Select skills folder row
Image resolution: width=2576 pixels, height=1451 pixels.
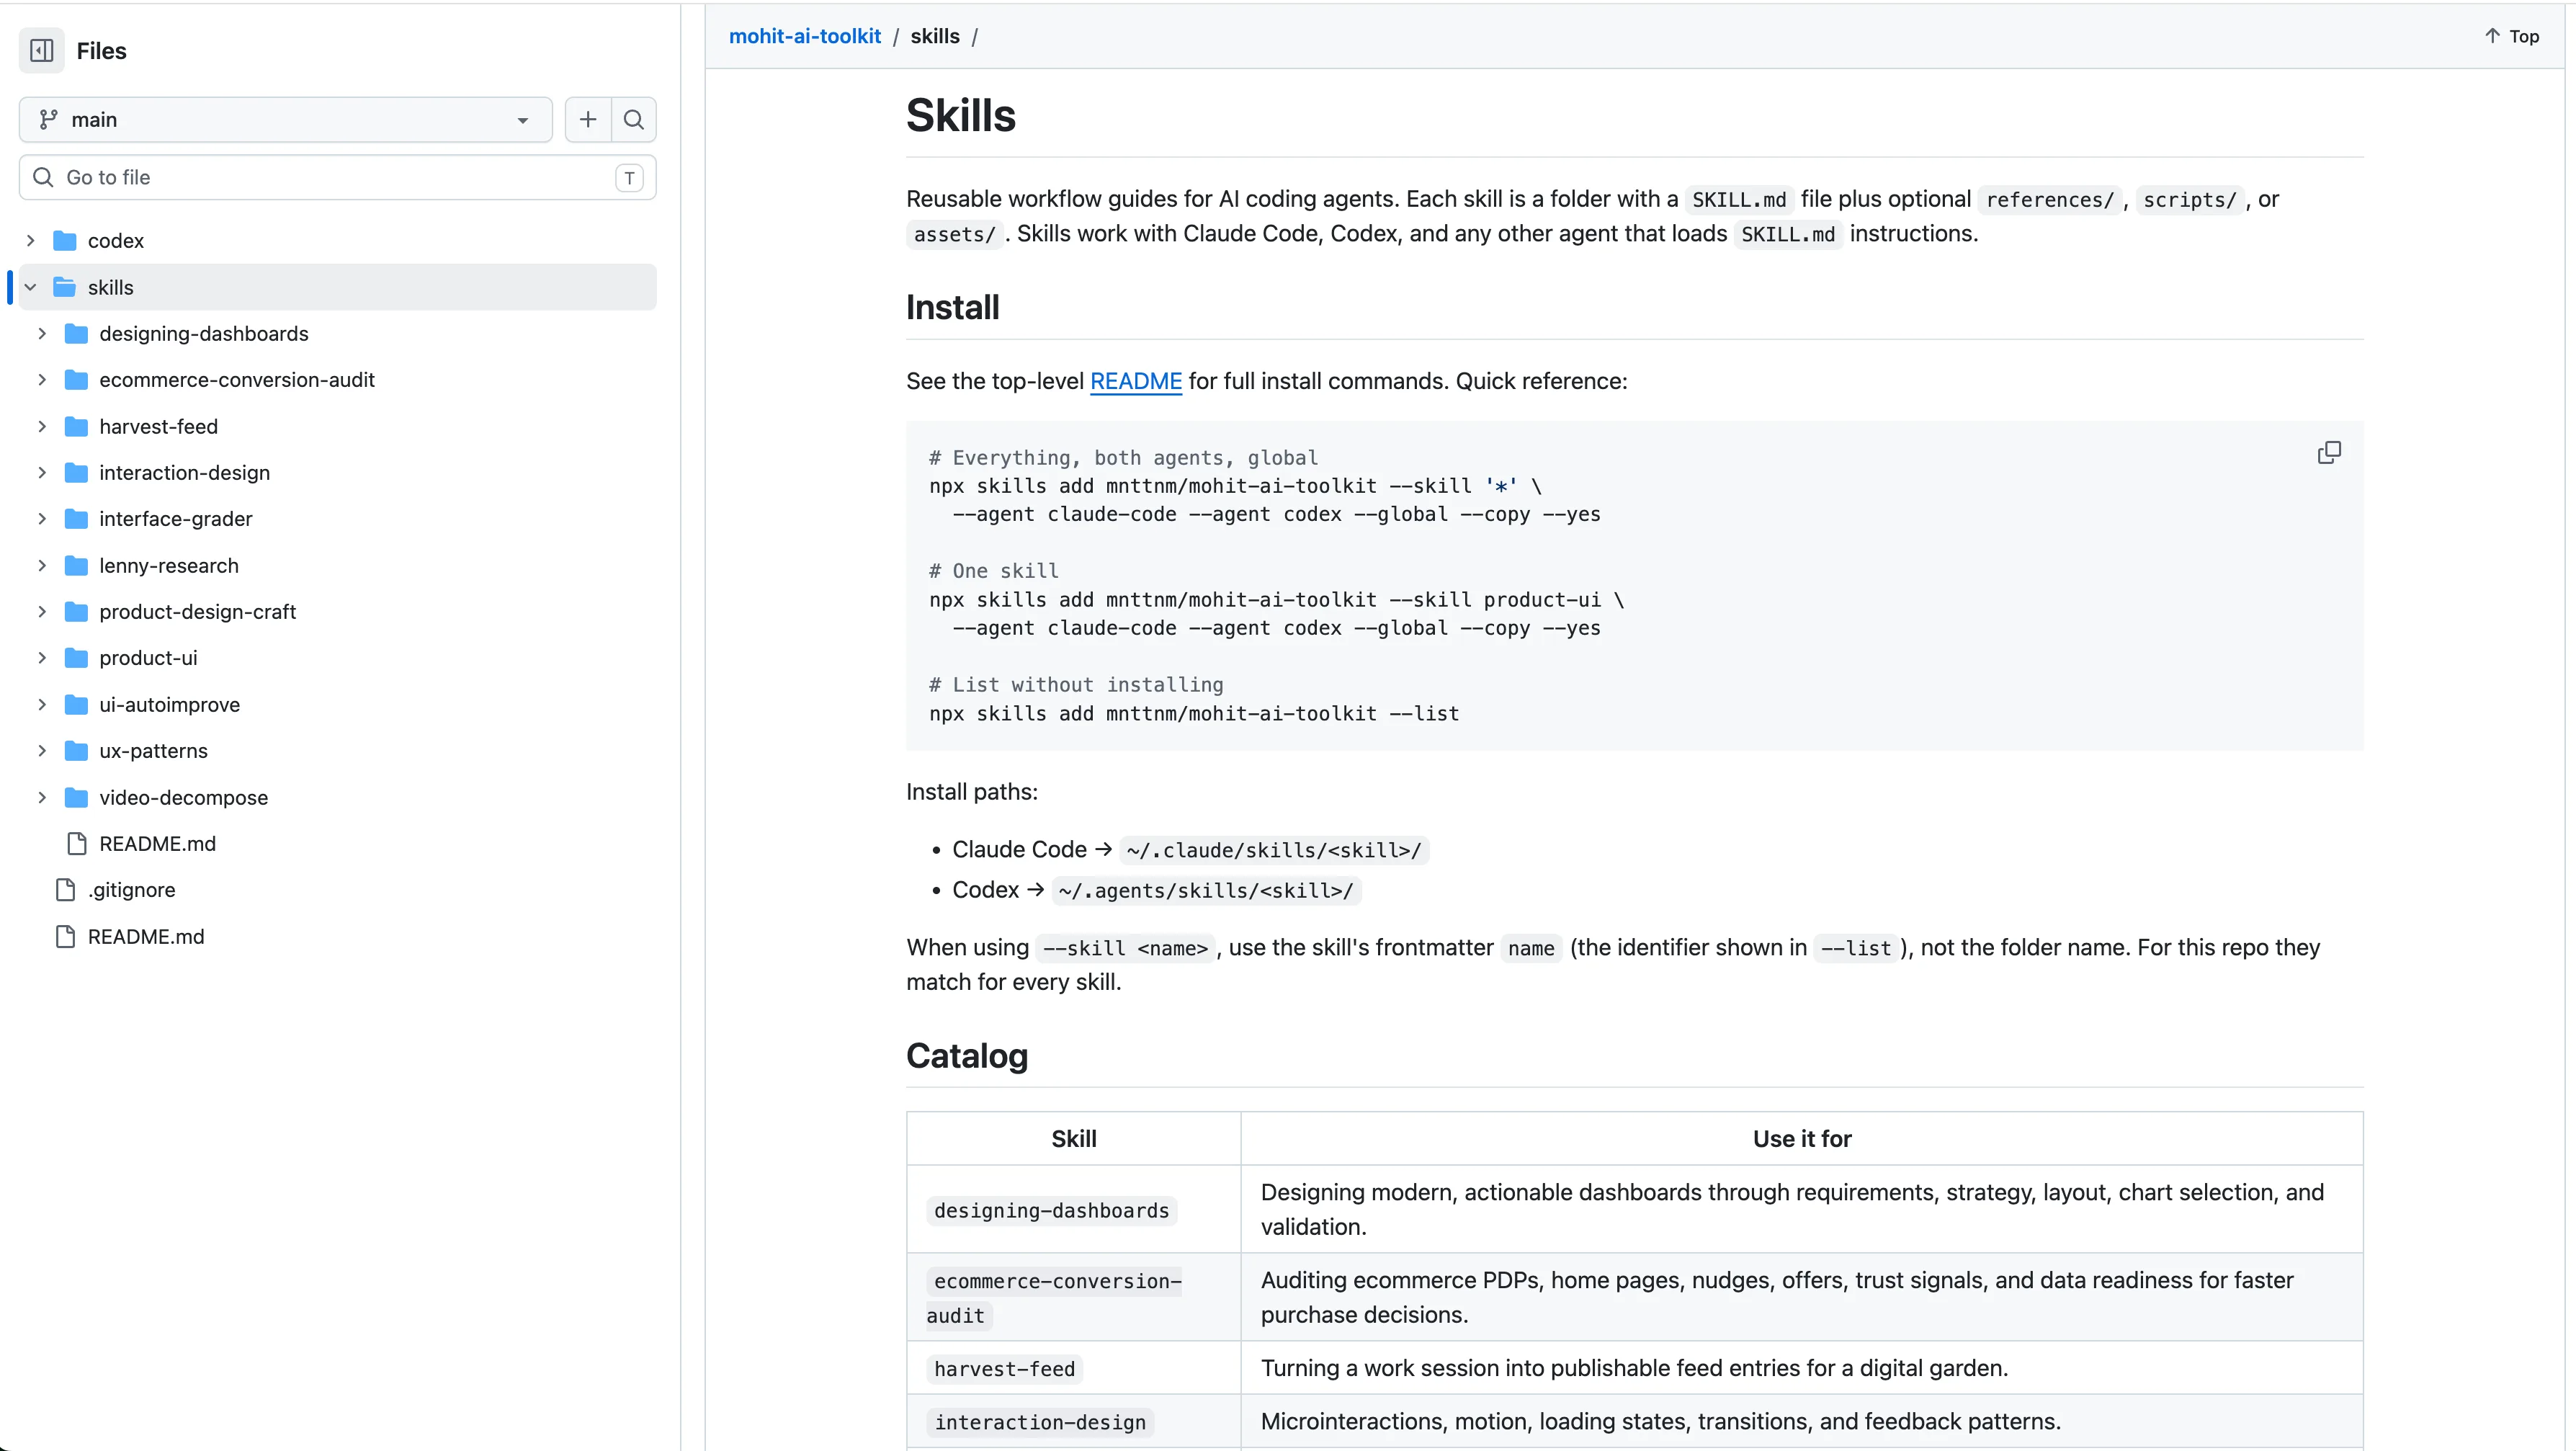tap(337, 287)
